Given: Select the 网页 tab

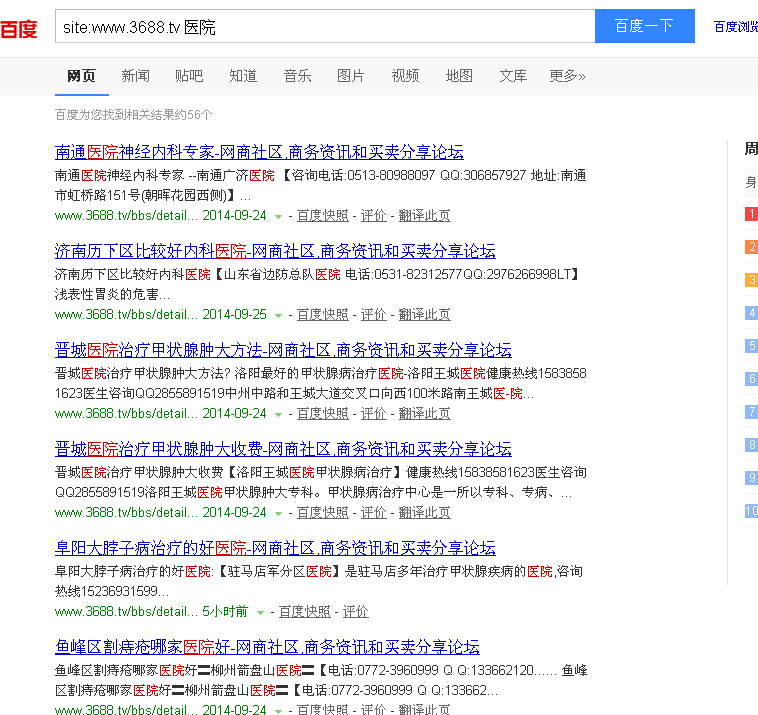Looking at the screenshot, I should pos(81,76).
